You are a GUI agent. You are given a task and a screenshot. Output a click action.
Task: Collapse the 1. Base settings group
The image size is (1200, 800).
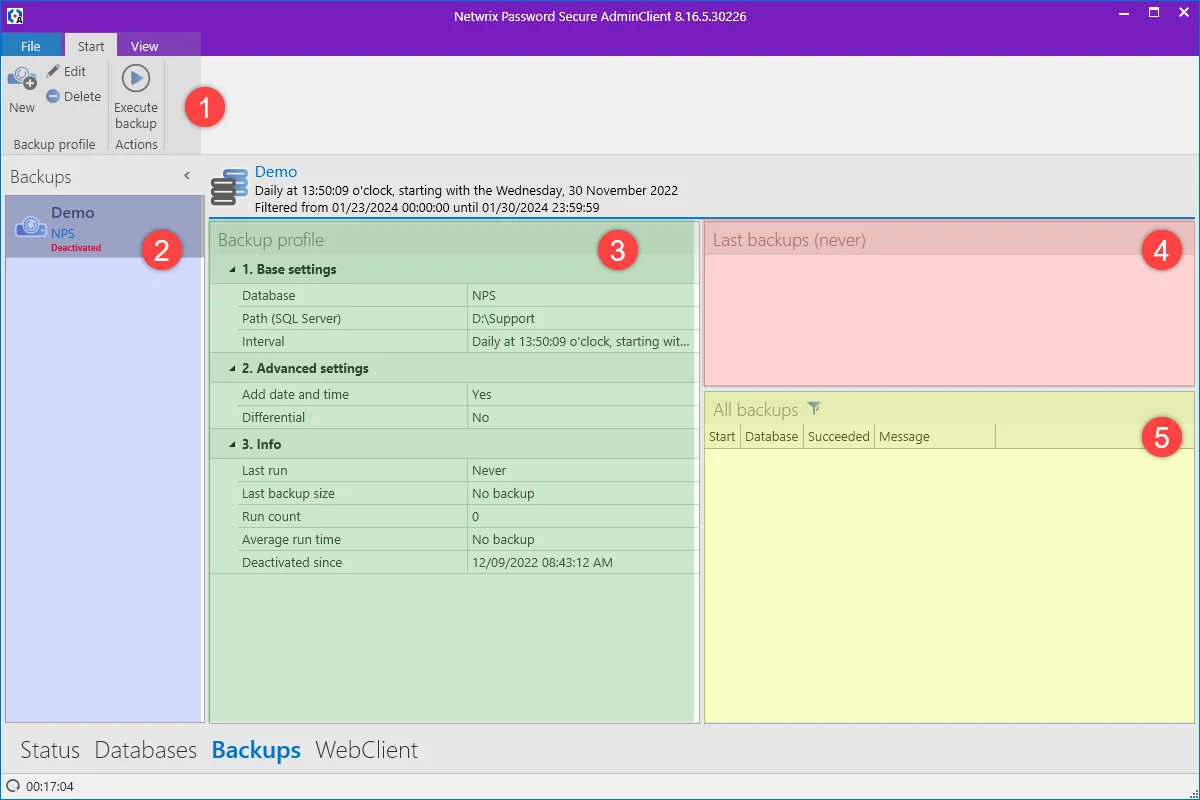point(233,270)
